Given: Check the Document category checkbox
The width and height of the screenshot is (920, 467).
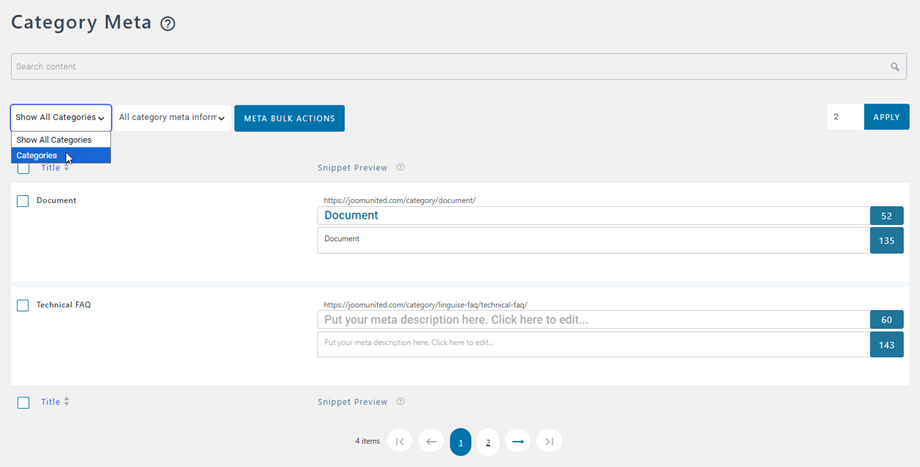Looking at the screenshot, I should [x=23, y=201].
